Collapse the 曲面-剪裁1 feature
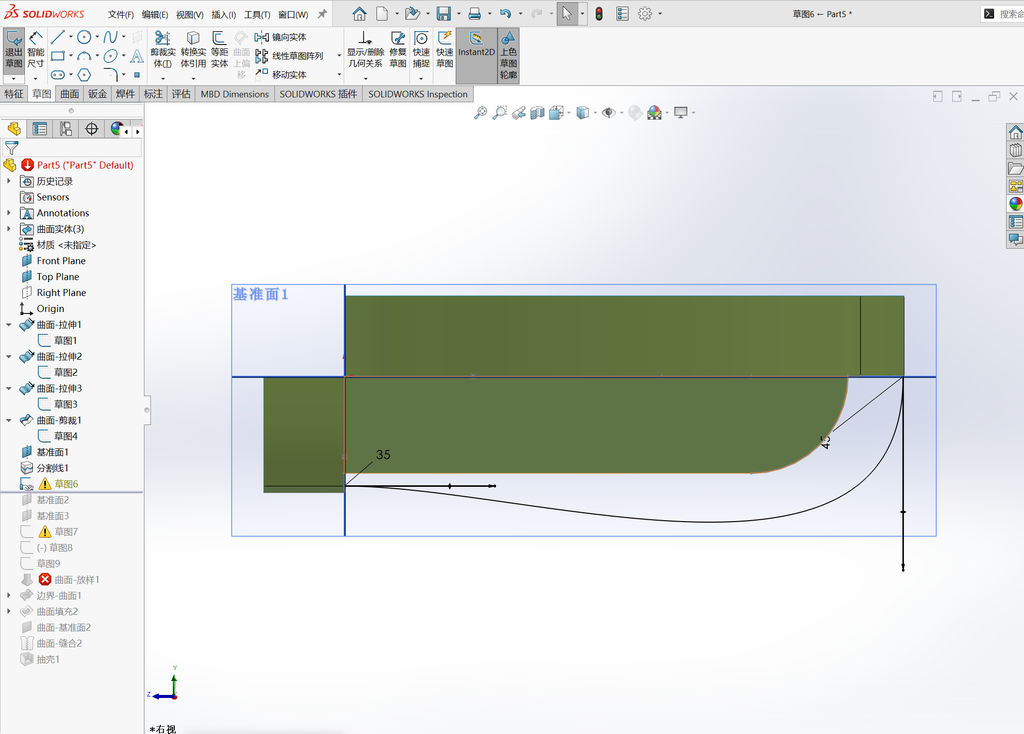 [x=8, y=420]
